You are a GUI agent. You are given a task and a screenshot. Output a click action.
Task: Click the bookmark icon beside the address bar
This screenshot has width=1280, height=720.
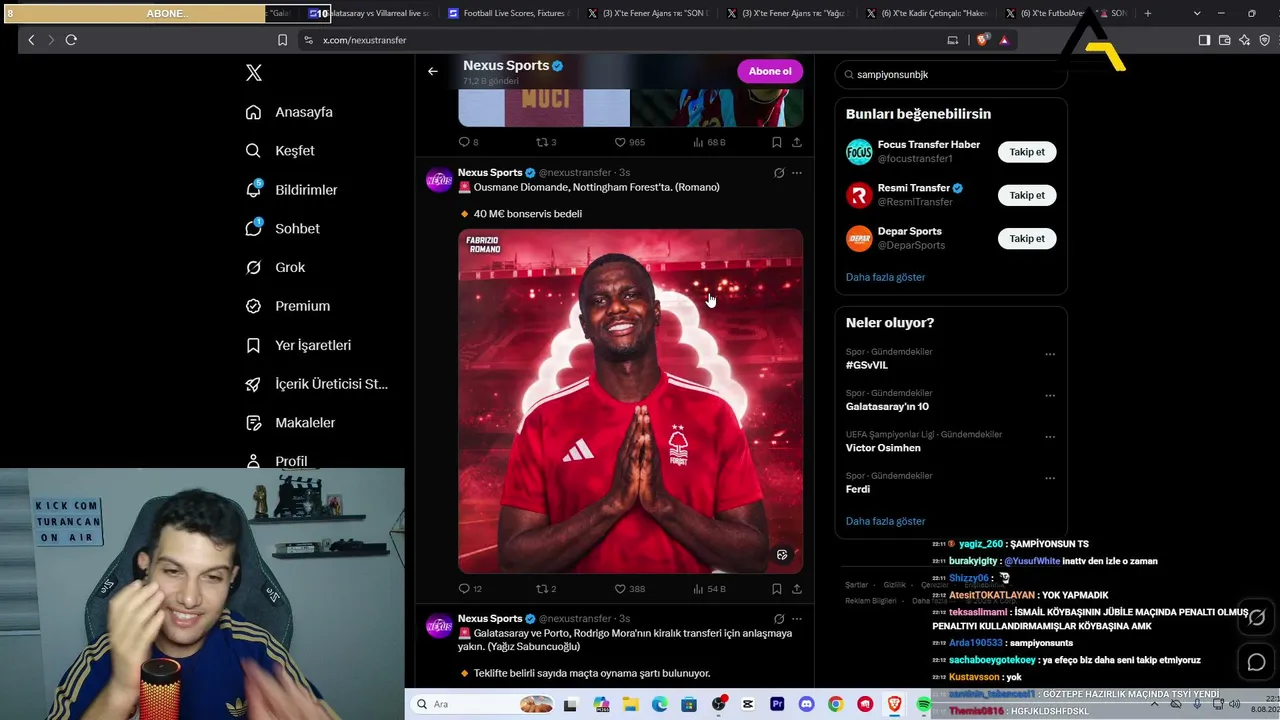tap(282, 40)
